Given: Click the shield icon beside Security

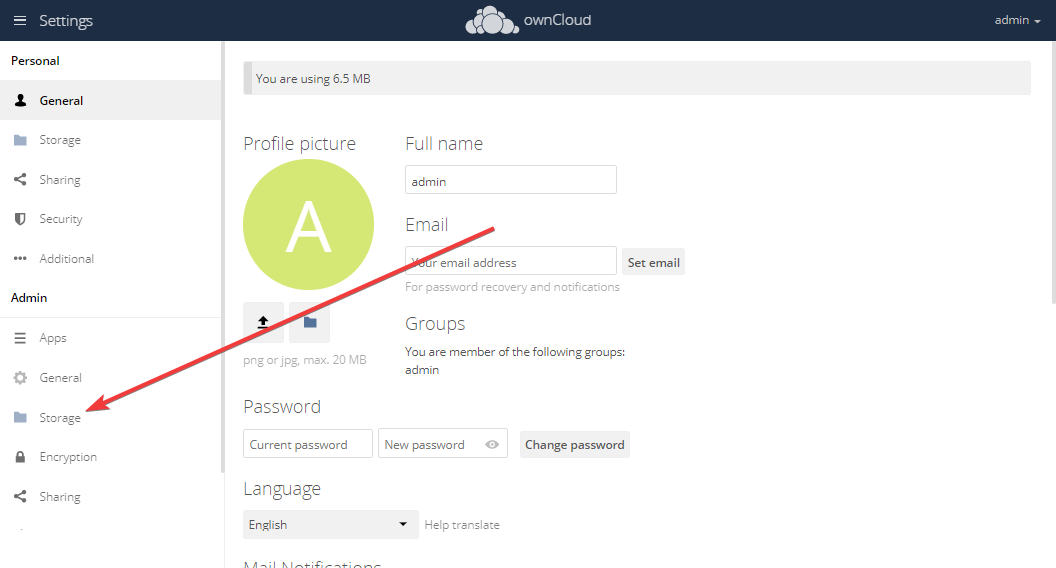Looking at the screenshot, I should point(20,219).
